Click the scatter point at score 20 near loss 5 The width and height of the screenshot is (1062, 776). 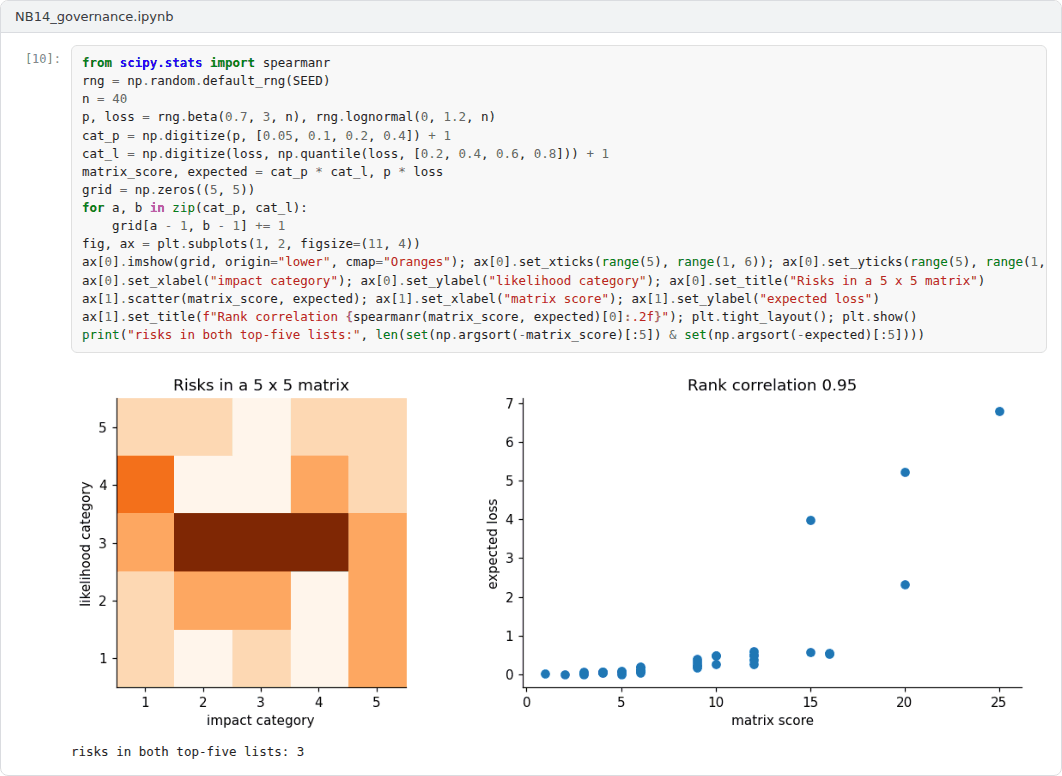point(905,473)
